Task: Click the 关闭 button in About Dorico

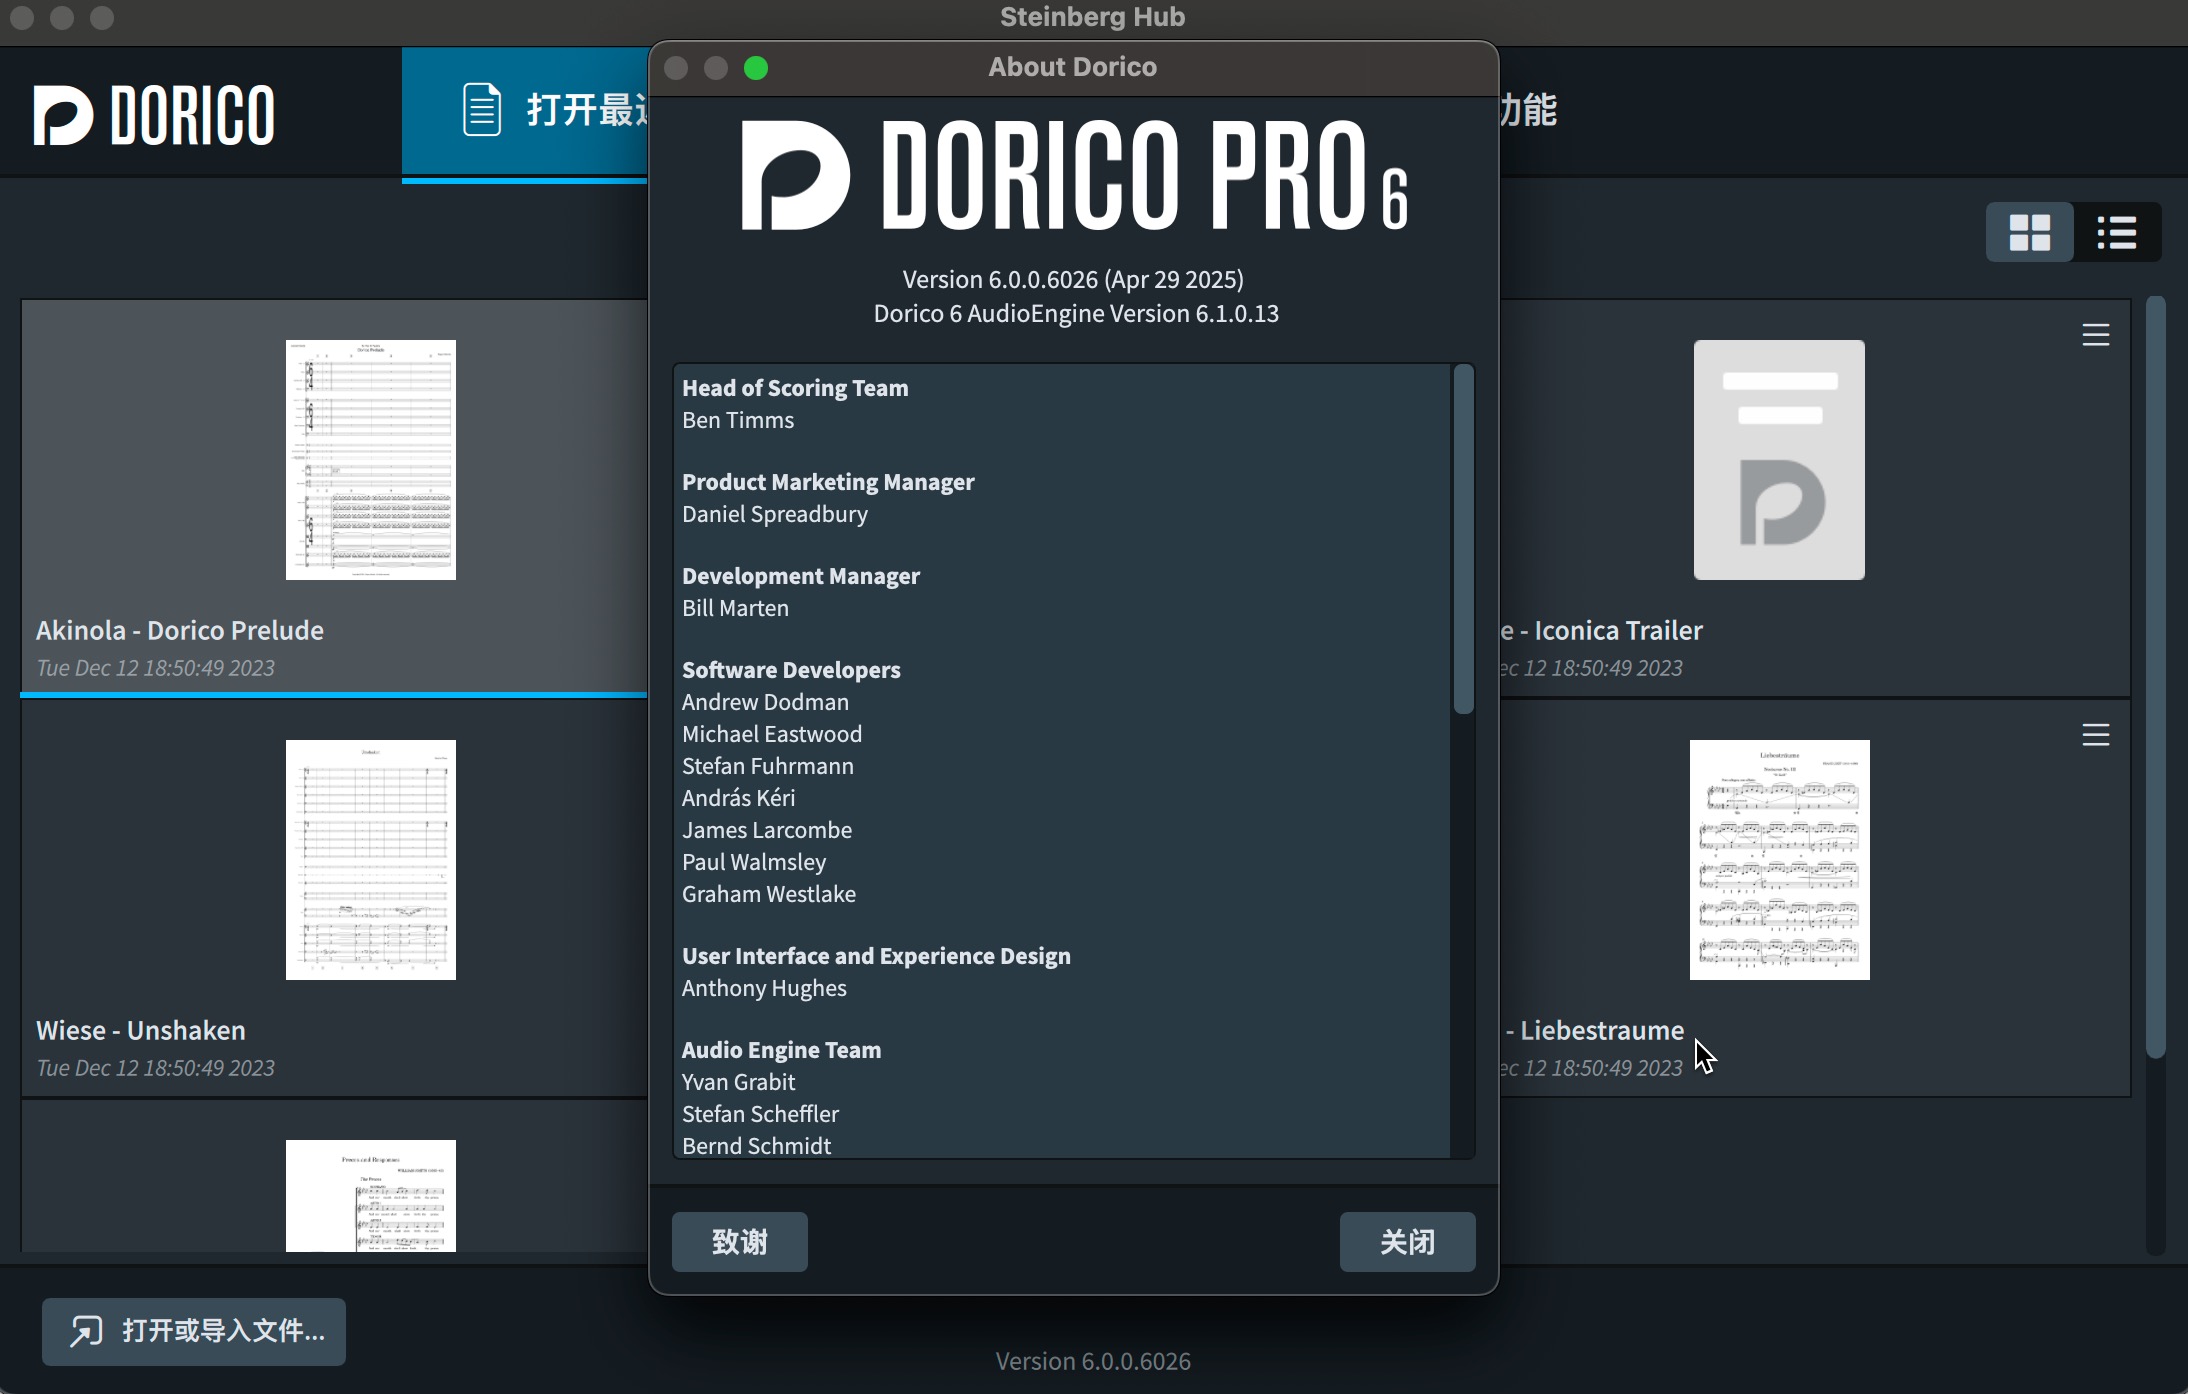Action: tap(1407, 1242)
